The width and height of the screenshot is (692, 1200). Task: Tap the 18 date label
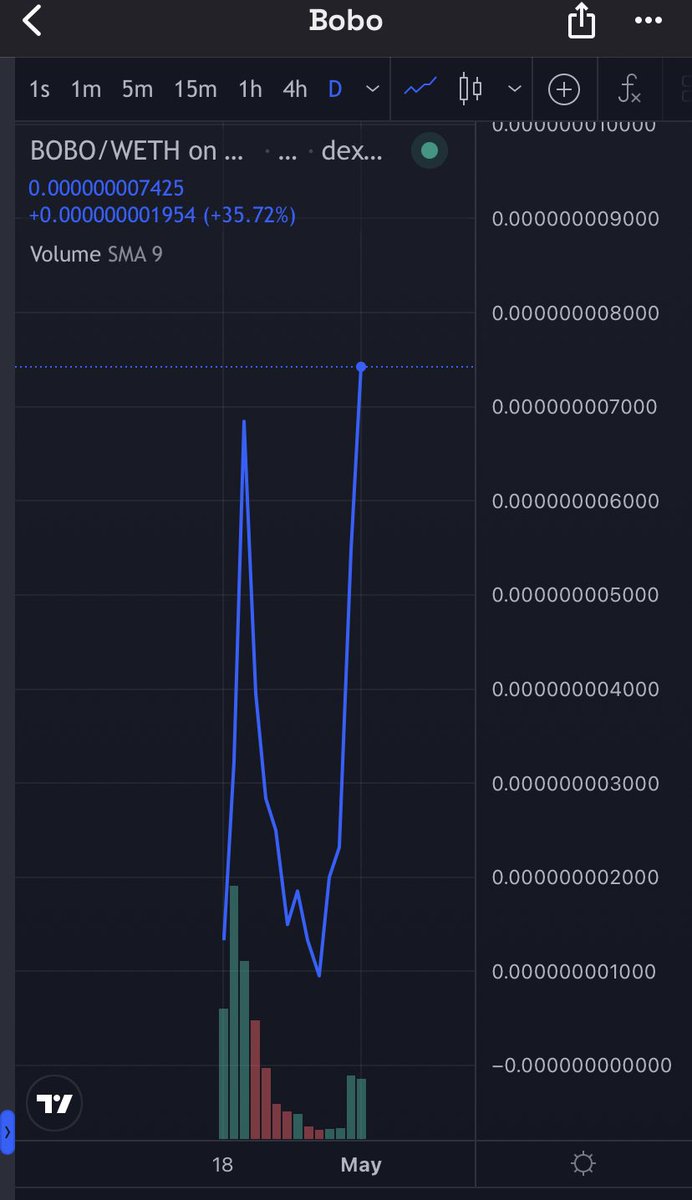[223, 1165]
